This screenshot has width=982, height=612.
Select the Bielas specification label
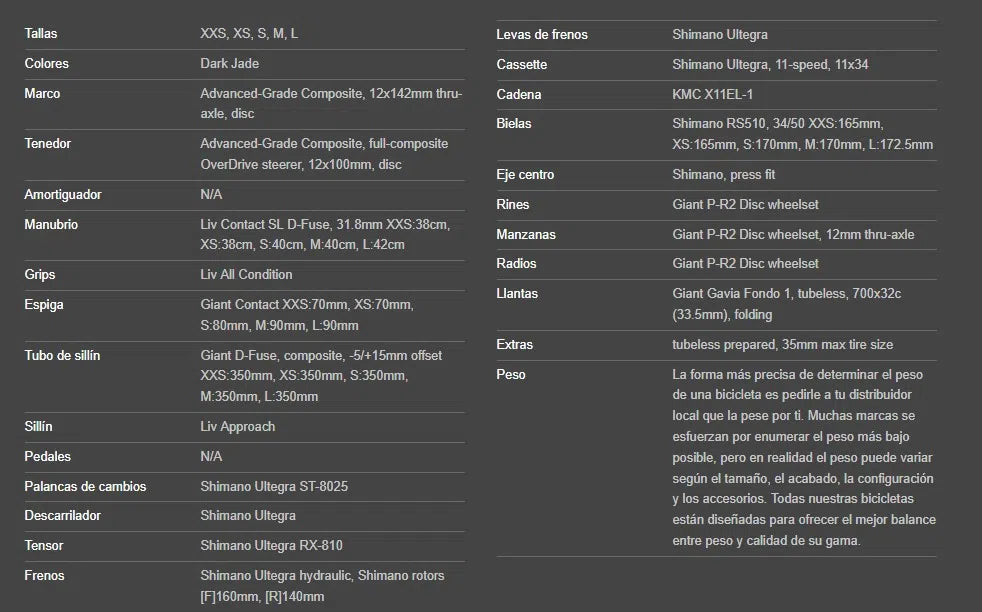[514, 124]
